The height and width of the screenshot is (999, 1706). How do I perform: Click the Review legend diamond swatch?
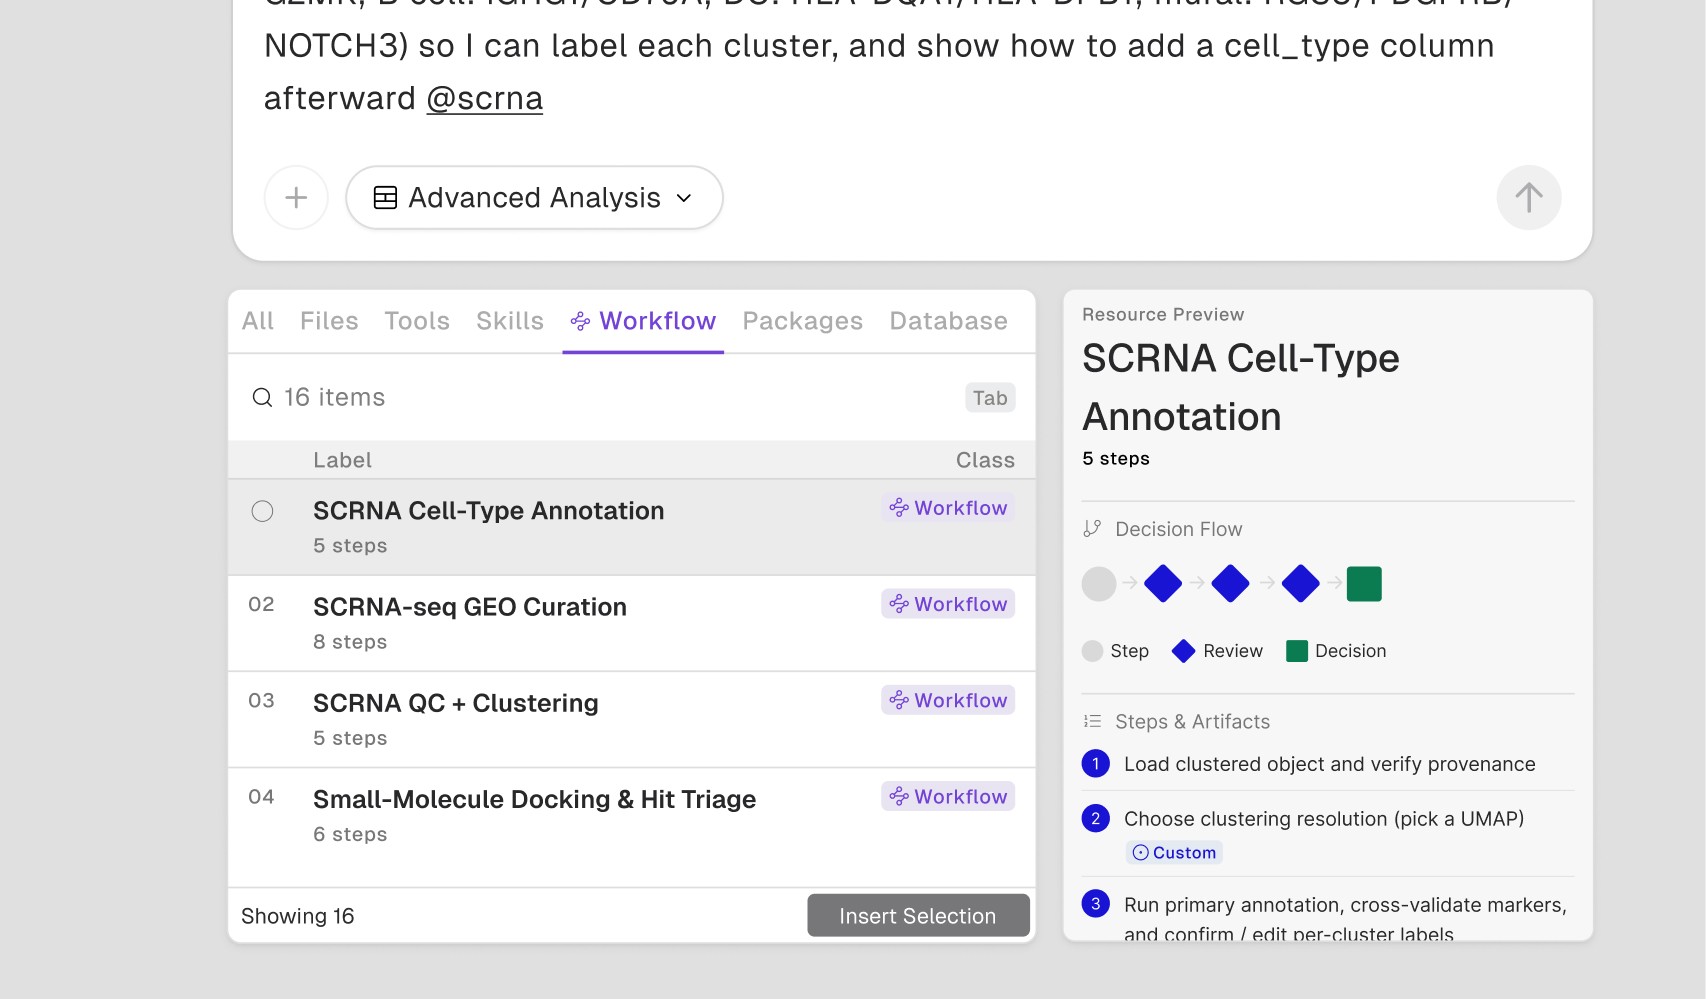1184,651
